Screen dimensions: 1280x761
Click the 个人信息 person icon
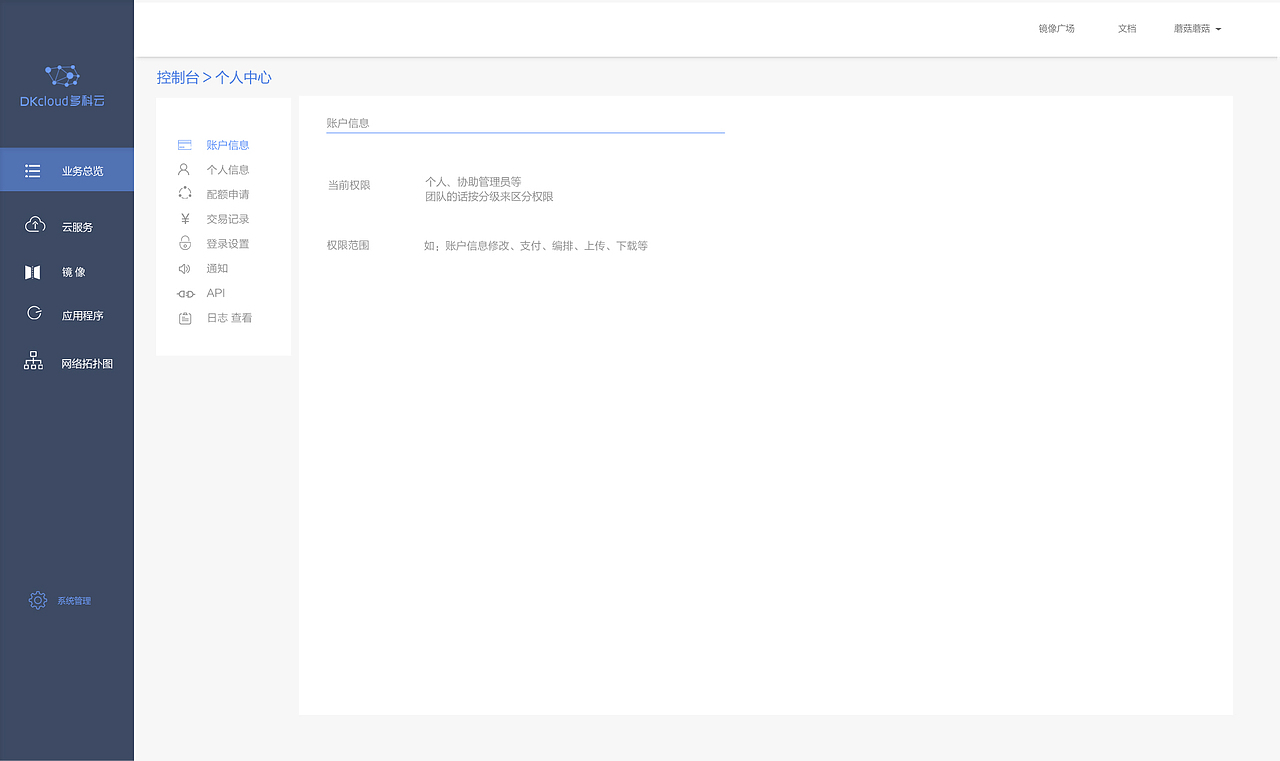tap(184, 169)
